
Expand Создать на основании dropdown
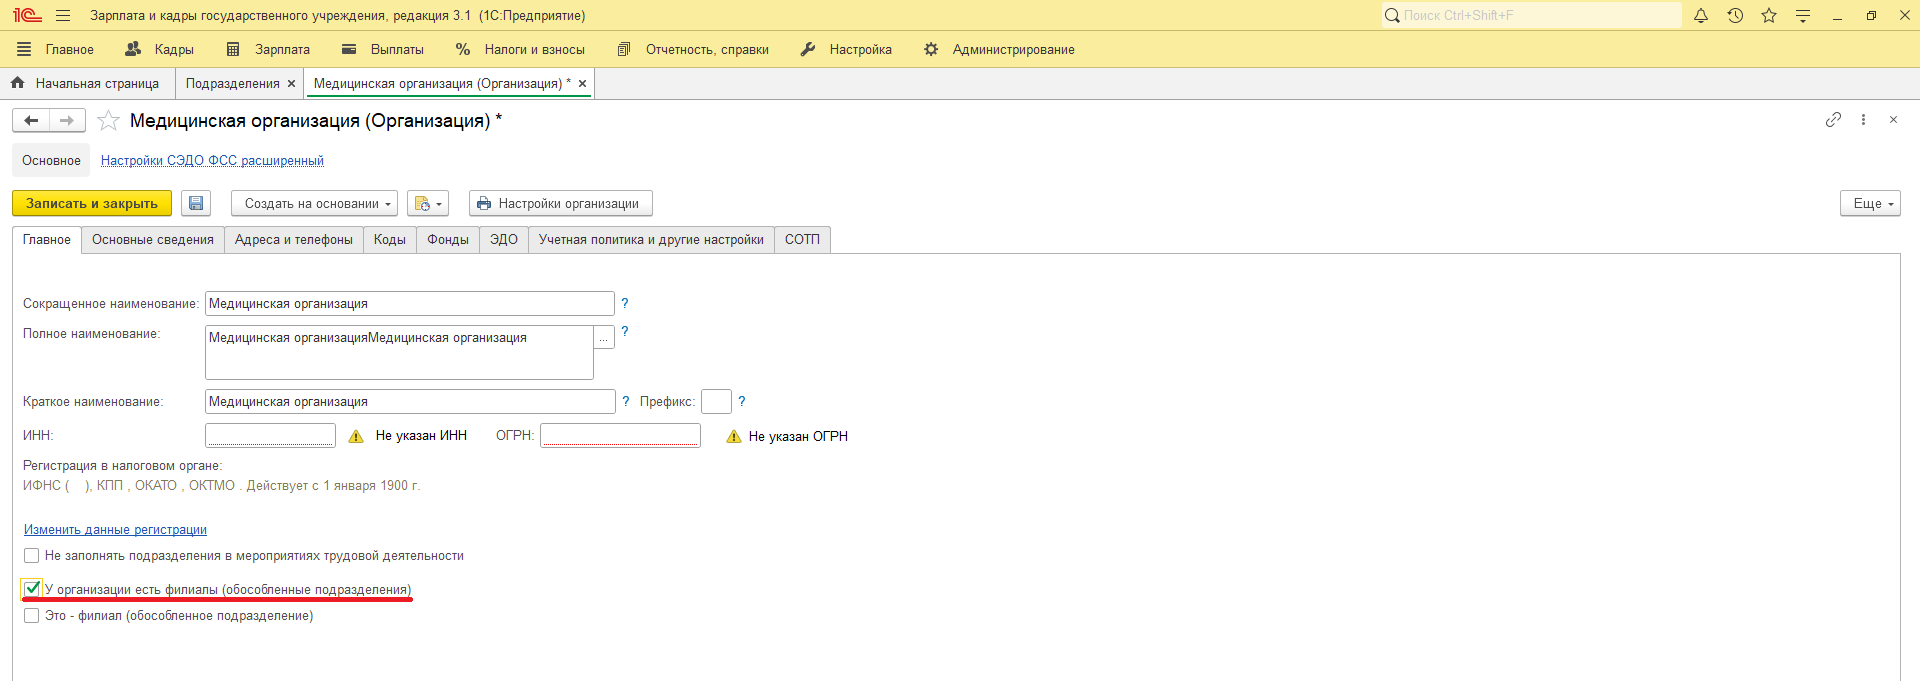pos(314,203)
